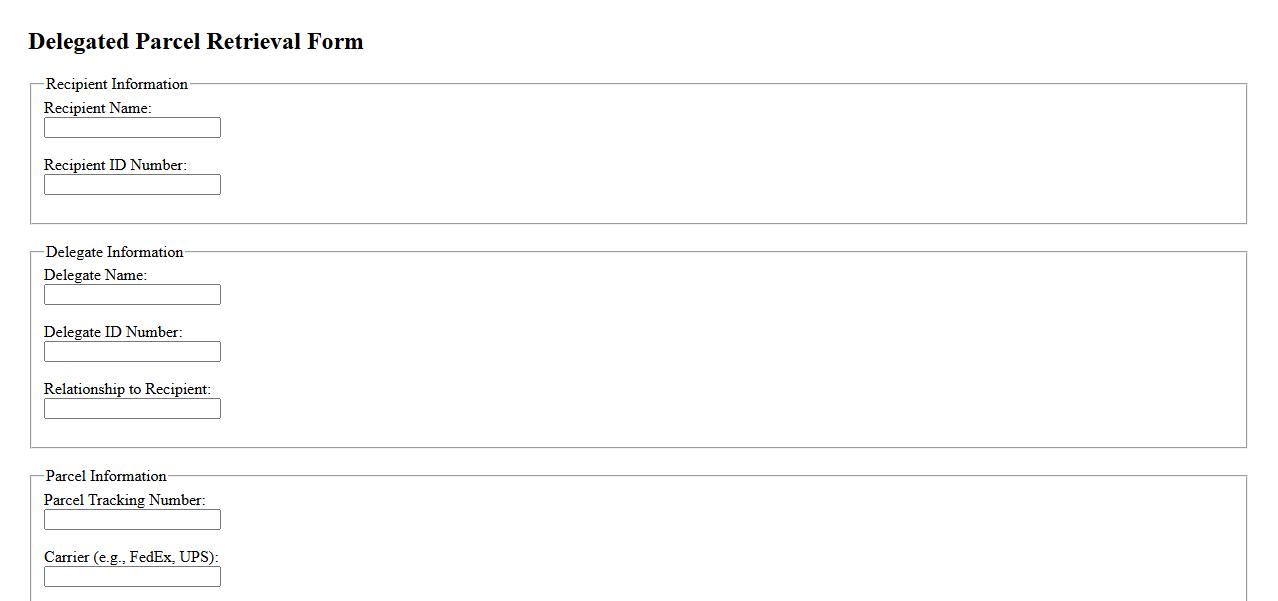Click the Delegate Information legend title
1278x601 pixels.
pos(115,252)
